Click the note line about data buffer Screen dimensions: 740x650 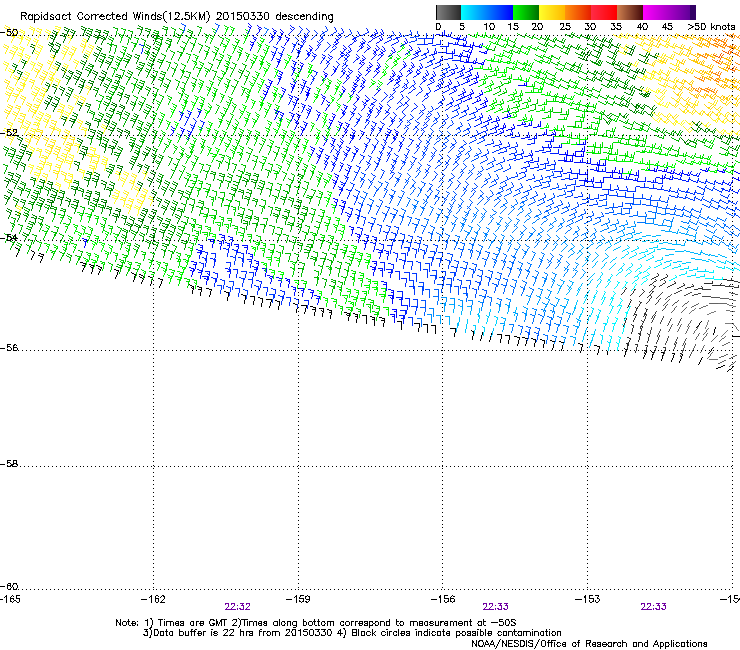point(352,633)
